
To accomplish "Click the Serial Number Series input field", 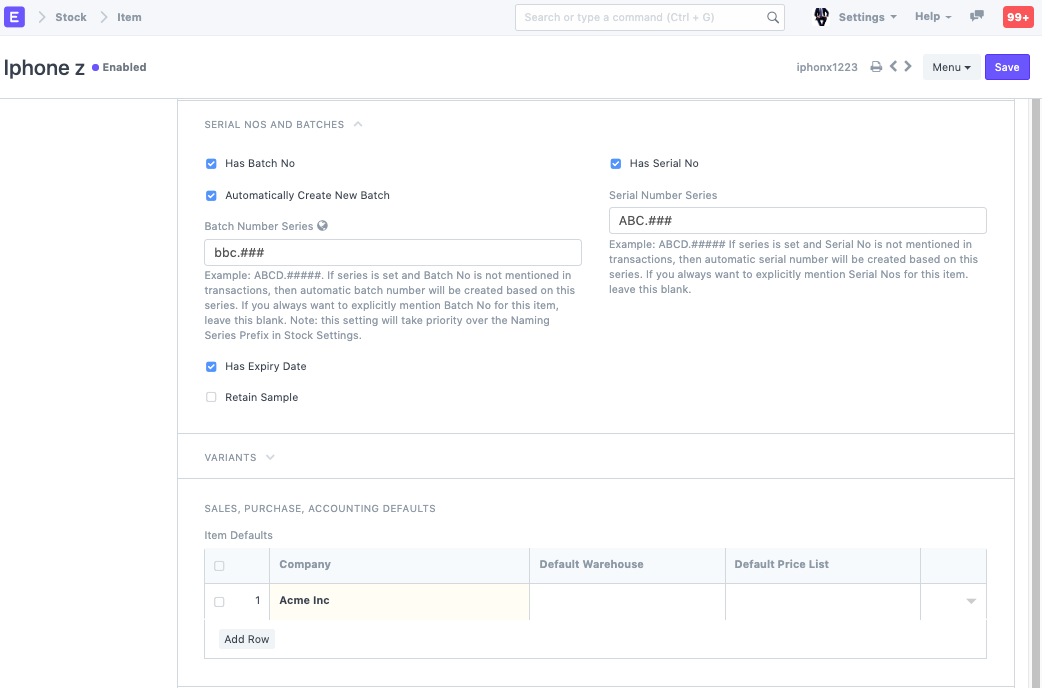I will (797, 221).
